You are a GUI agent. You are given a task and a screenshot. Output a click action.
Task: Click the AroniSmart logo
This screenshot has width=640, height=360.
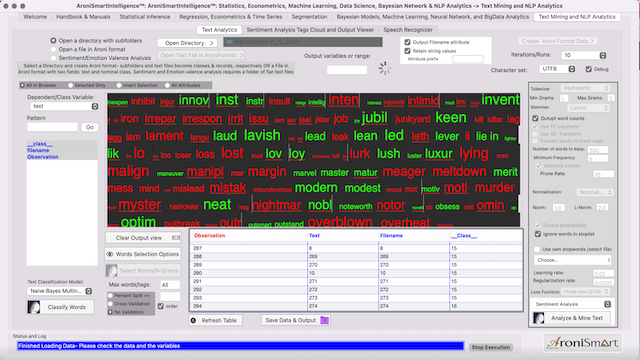pos(583,343)
